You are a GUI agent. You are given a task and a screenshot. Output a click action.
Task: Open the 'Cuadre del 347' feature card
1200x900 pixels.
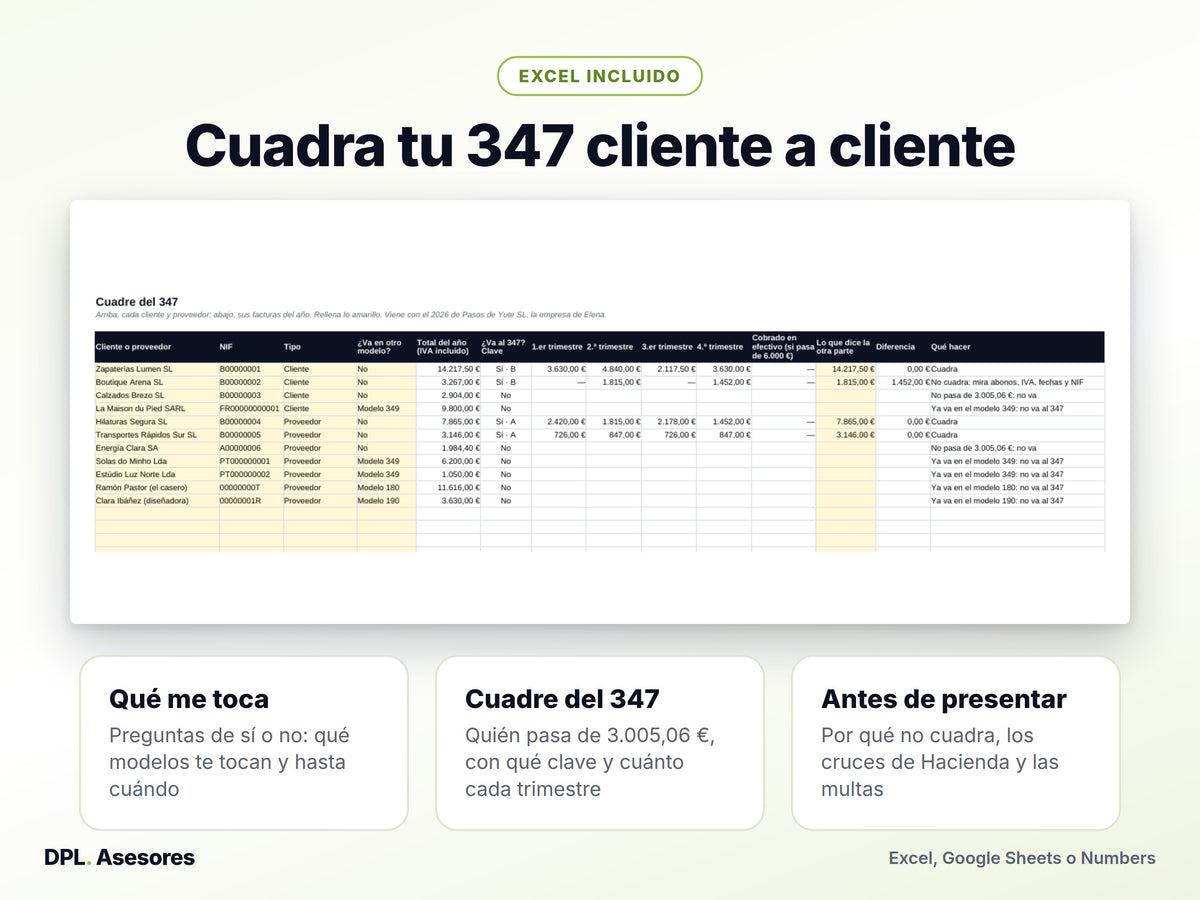(600, 743)
